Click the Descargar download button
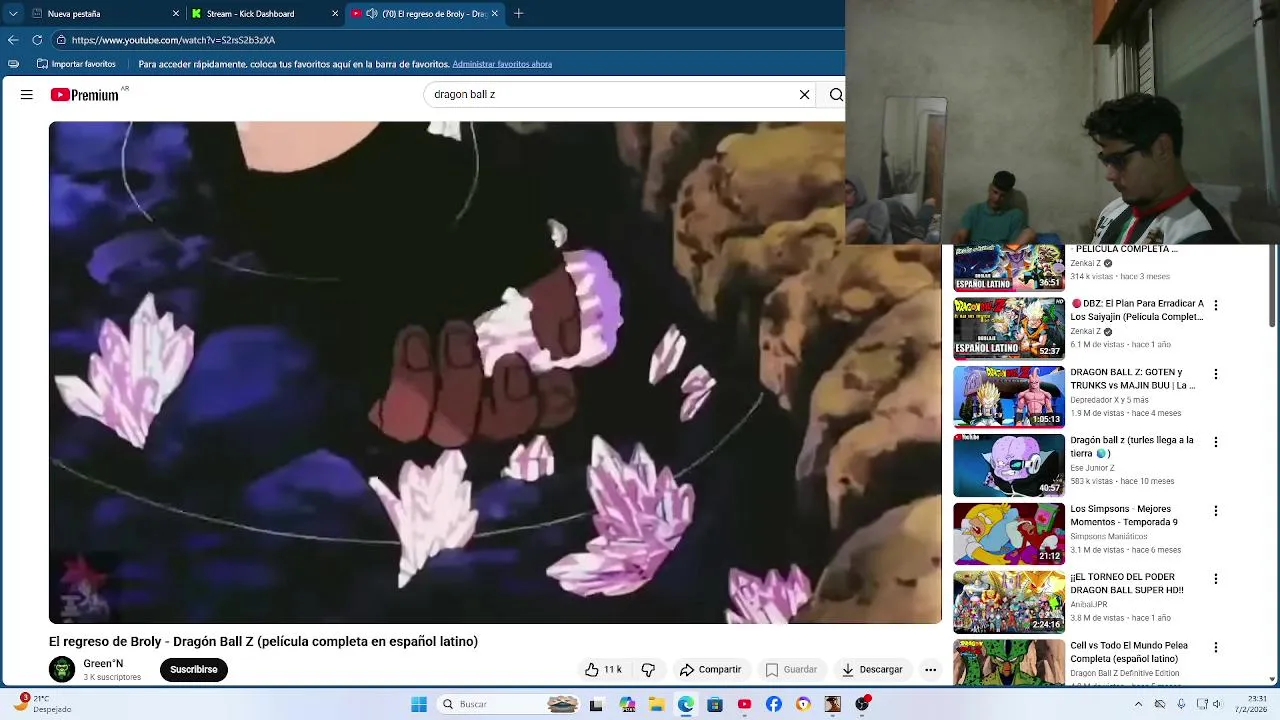This screenshot has height=720, width=1280. coord(872,670)
